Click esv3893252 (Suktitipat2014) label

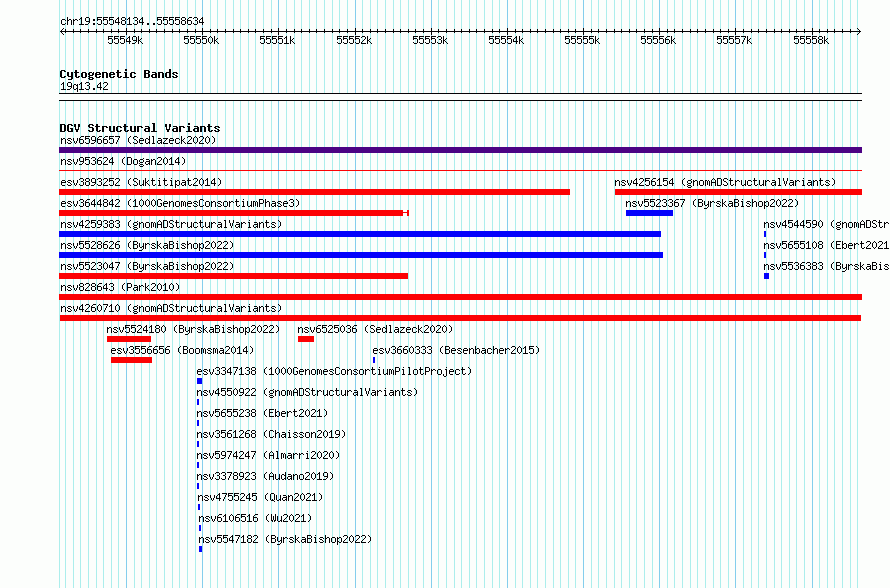coord(141,182)
